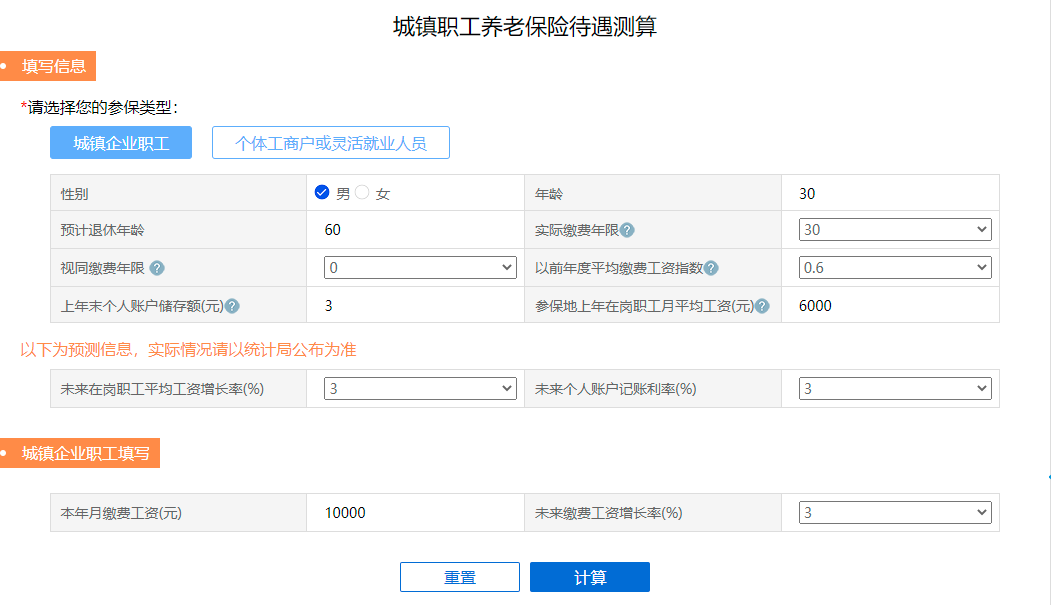The height and width of the screenshot is (605, 1051).
Task: Click the 计算 calculate button
Action: (x=590, y=577)
